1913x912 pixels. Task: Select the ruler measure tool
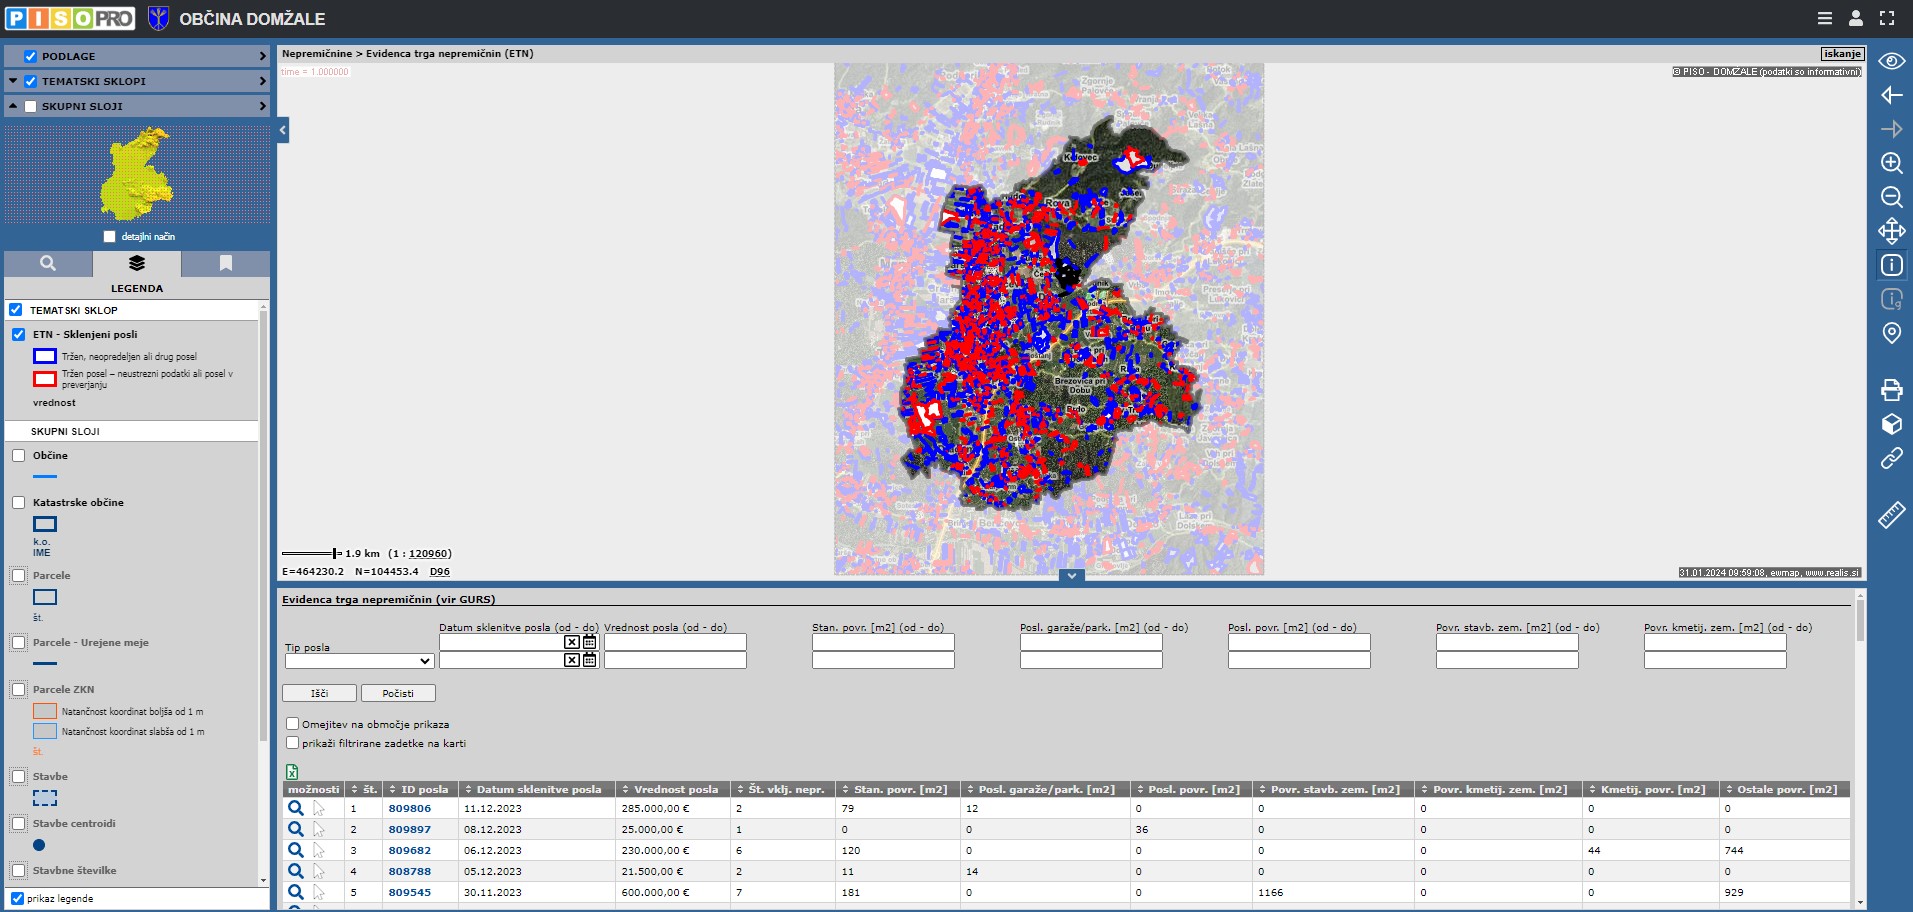(1890, 515)
